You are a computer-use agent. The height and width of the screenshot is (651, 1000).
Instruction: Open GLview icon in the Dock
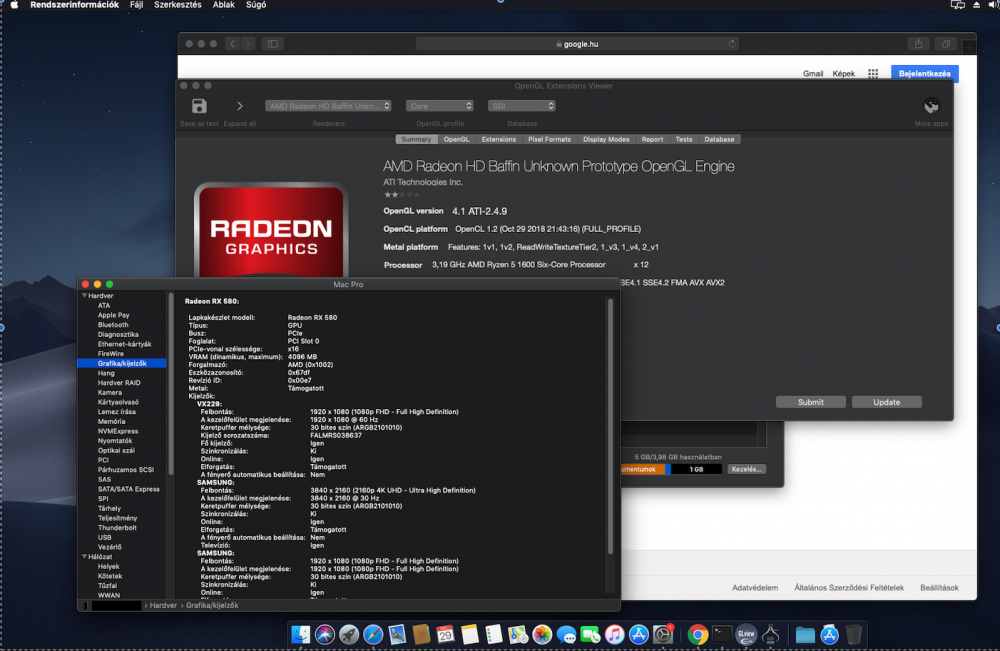tap(746, 634)
